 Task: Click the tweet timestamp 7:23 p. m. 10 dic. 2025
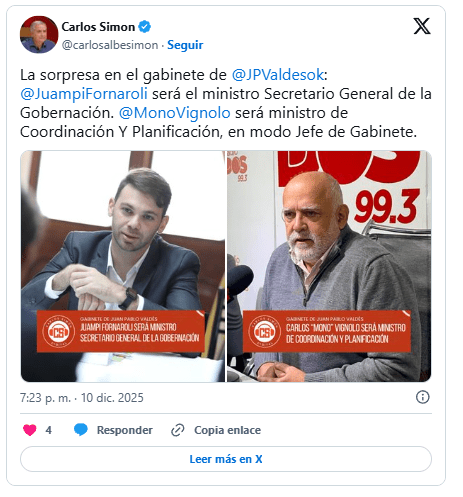[x=82, y=398]
